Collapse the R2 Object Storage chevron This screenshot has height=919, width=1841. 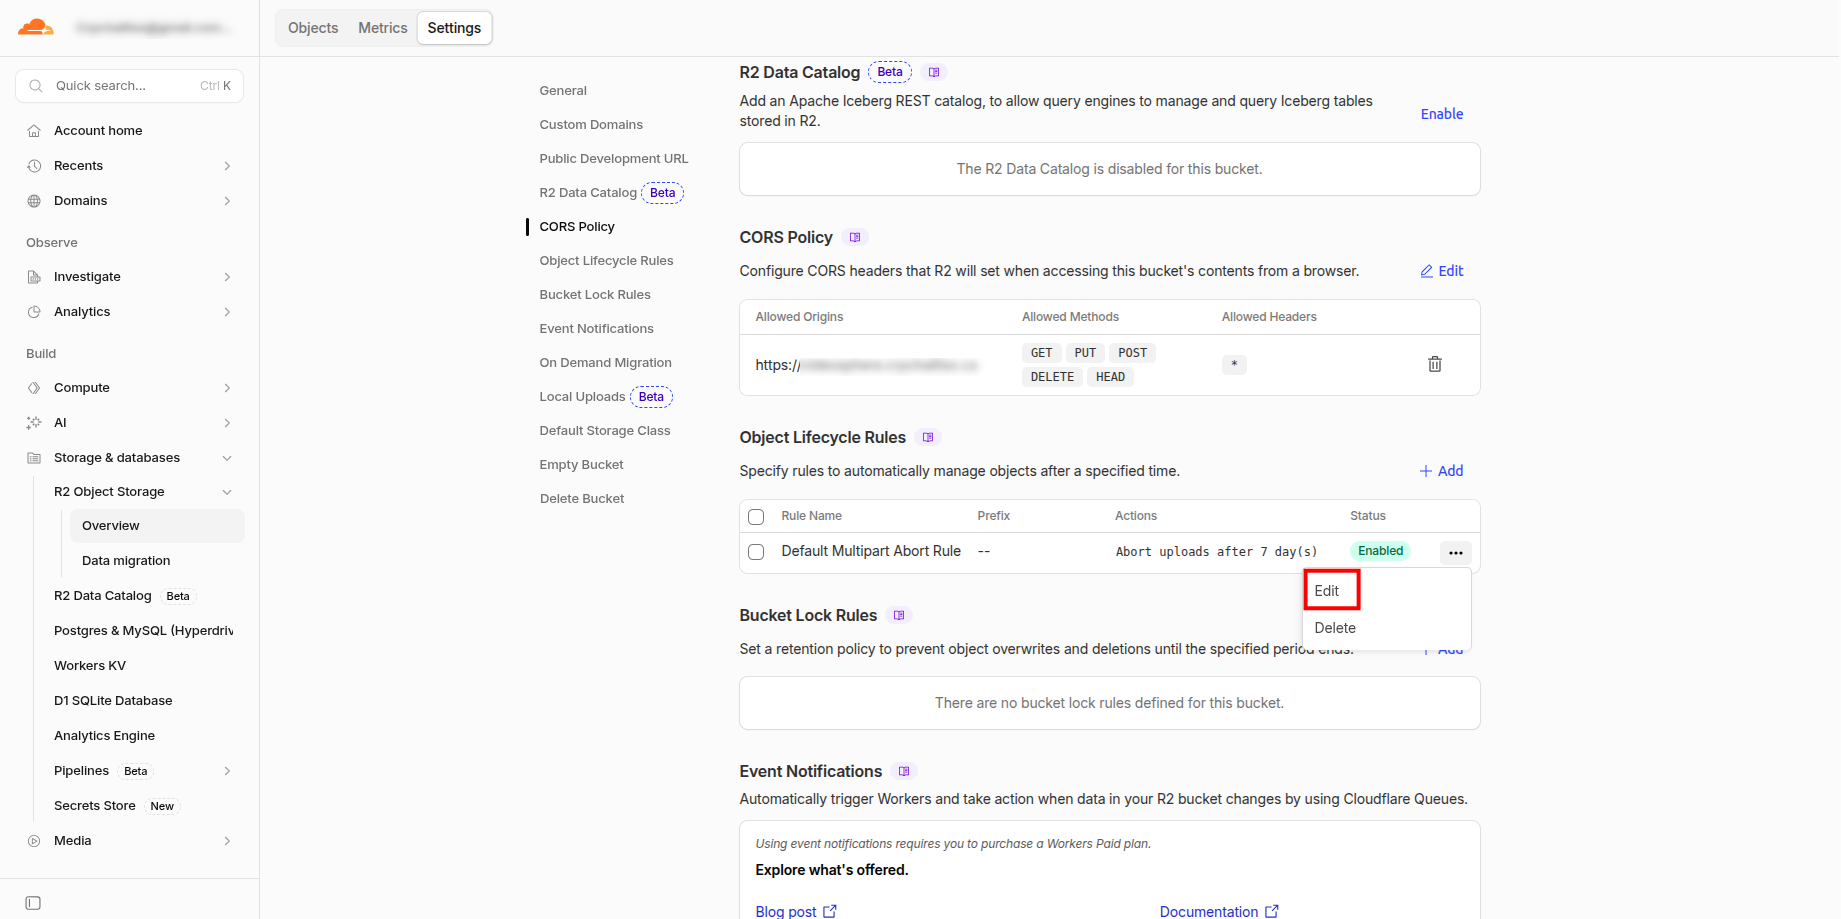point(227,492)
